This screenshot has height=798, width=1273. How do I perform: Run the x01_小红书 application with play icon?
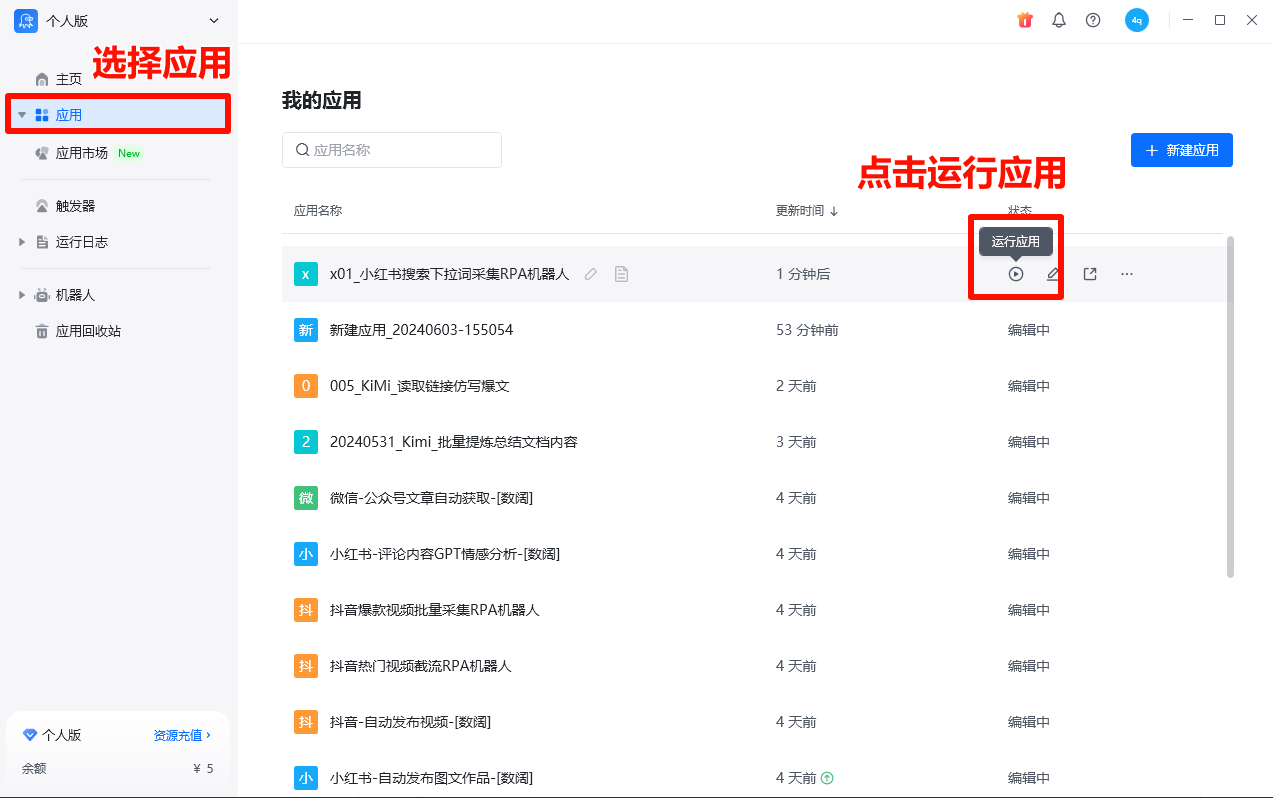tap(1016, 274)
